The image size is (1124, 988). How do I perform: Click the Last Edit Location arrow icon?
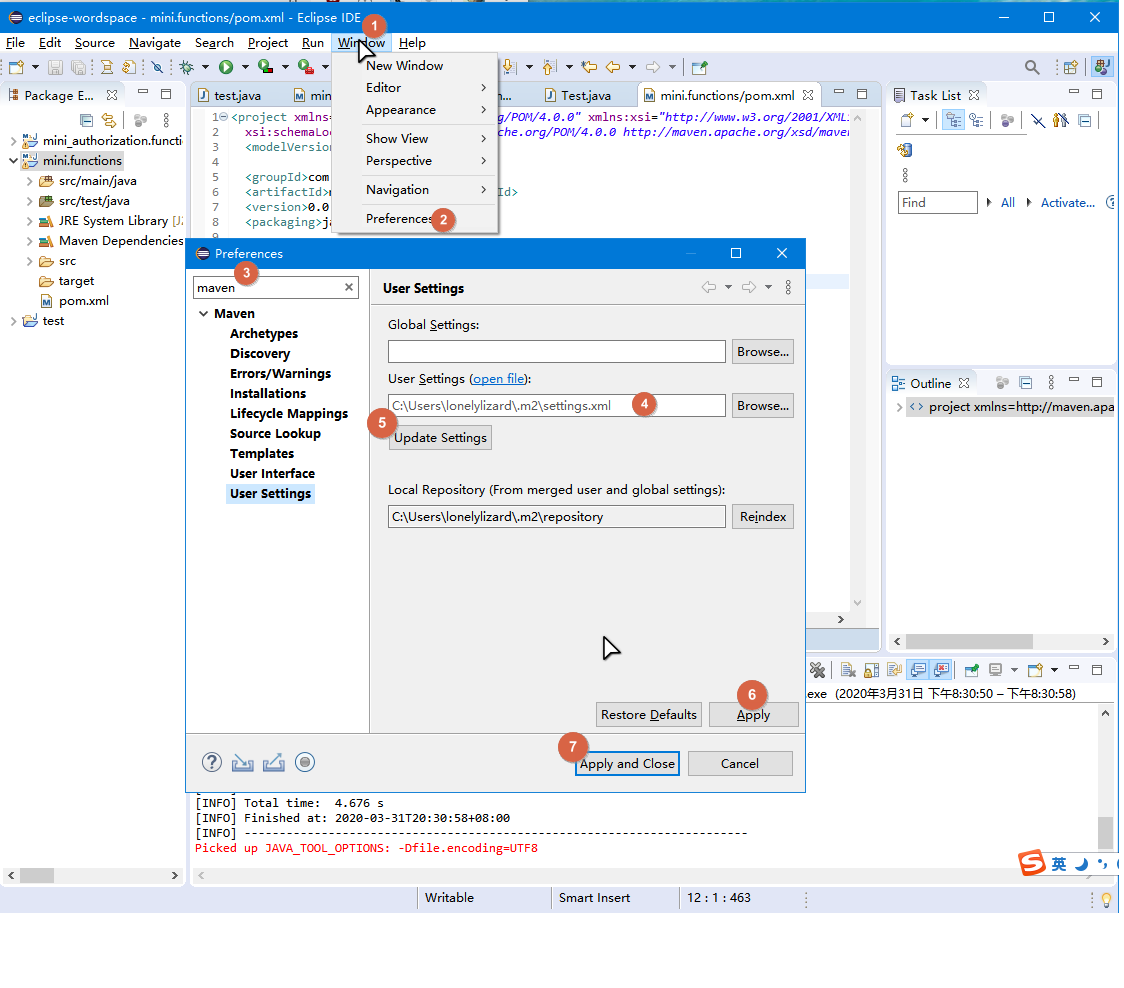(589, 67)
